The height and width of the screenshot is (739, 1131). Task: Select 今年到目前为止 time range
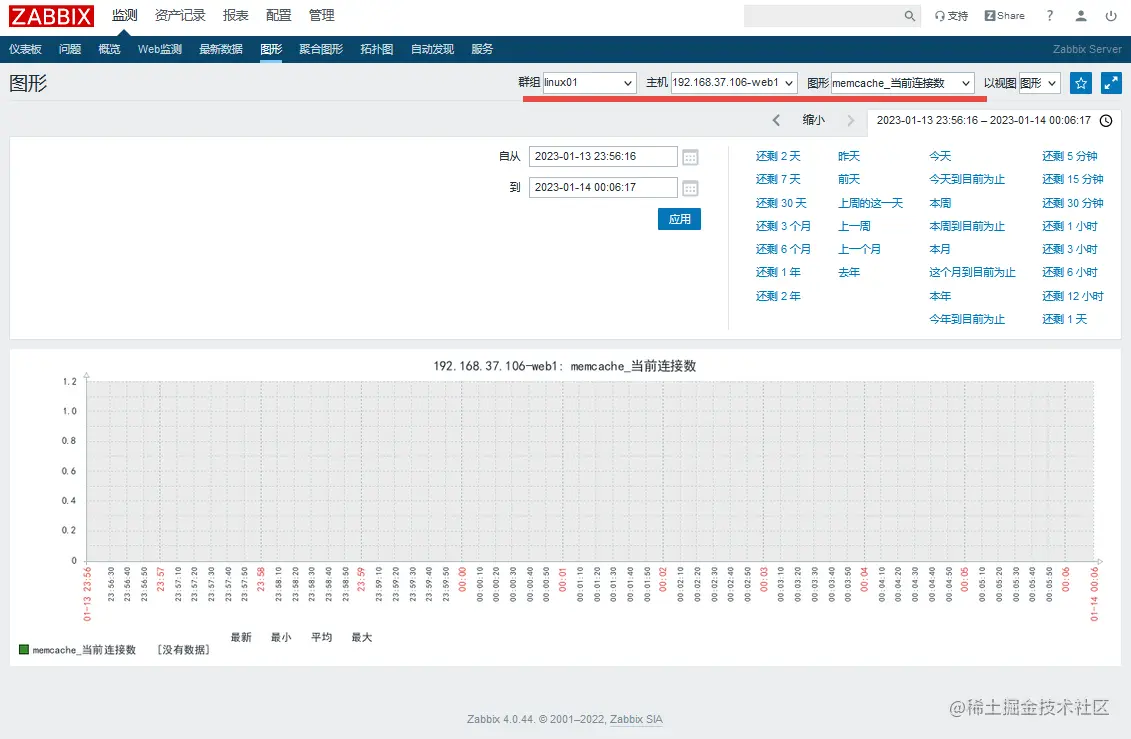click(x=967, y=319)
